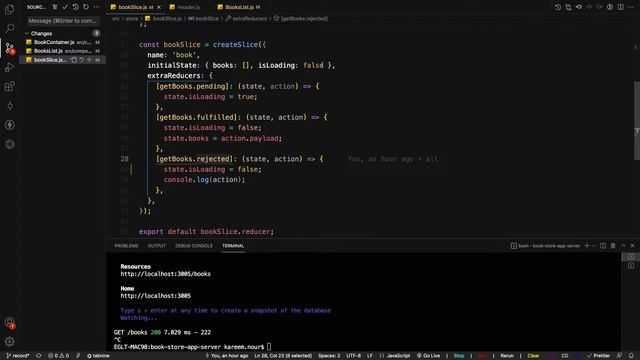Open the DEBUG CONSOLE panel tab
640x360 pixels.
tap(194, 246)
